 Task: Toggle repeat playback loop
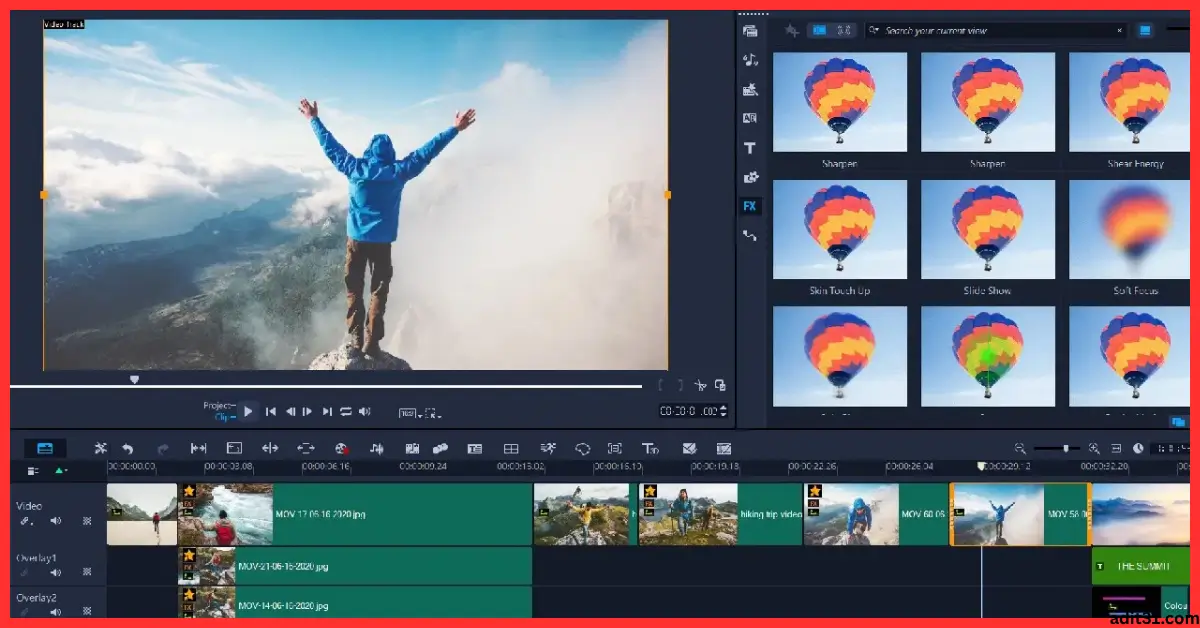(x=346, y=411)
